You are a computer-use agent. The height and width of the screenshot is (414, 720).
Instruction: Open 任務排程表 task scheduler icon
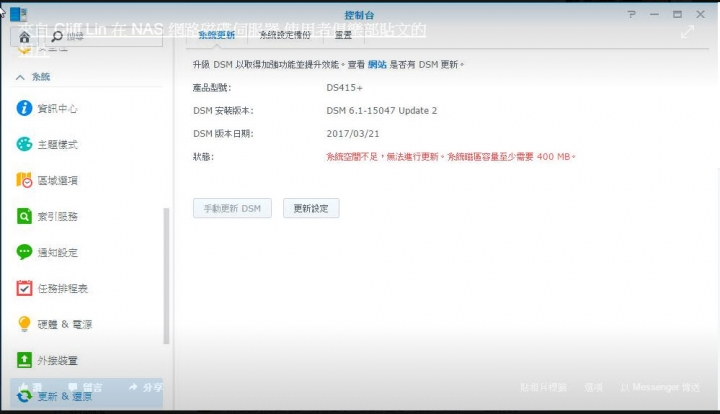(x=24, y=288)
